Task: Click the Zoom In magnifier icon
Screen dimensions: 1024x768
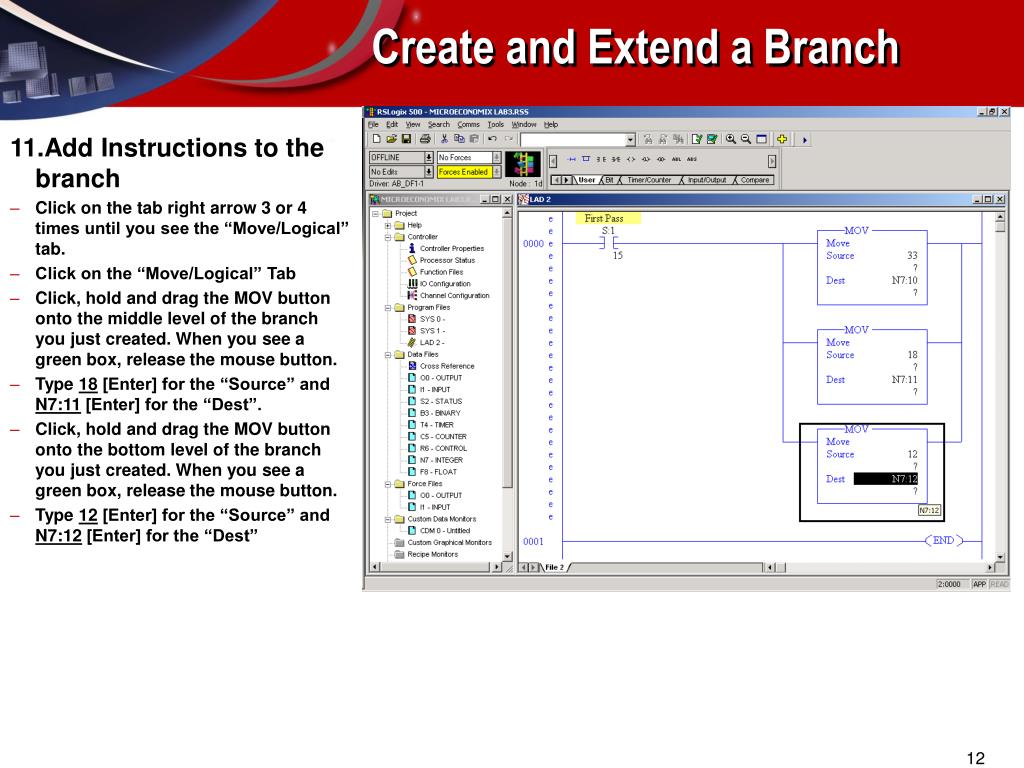Action: click(731, 139)
